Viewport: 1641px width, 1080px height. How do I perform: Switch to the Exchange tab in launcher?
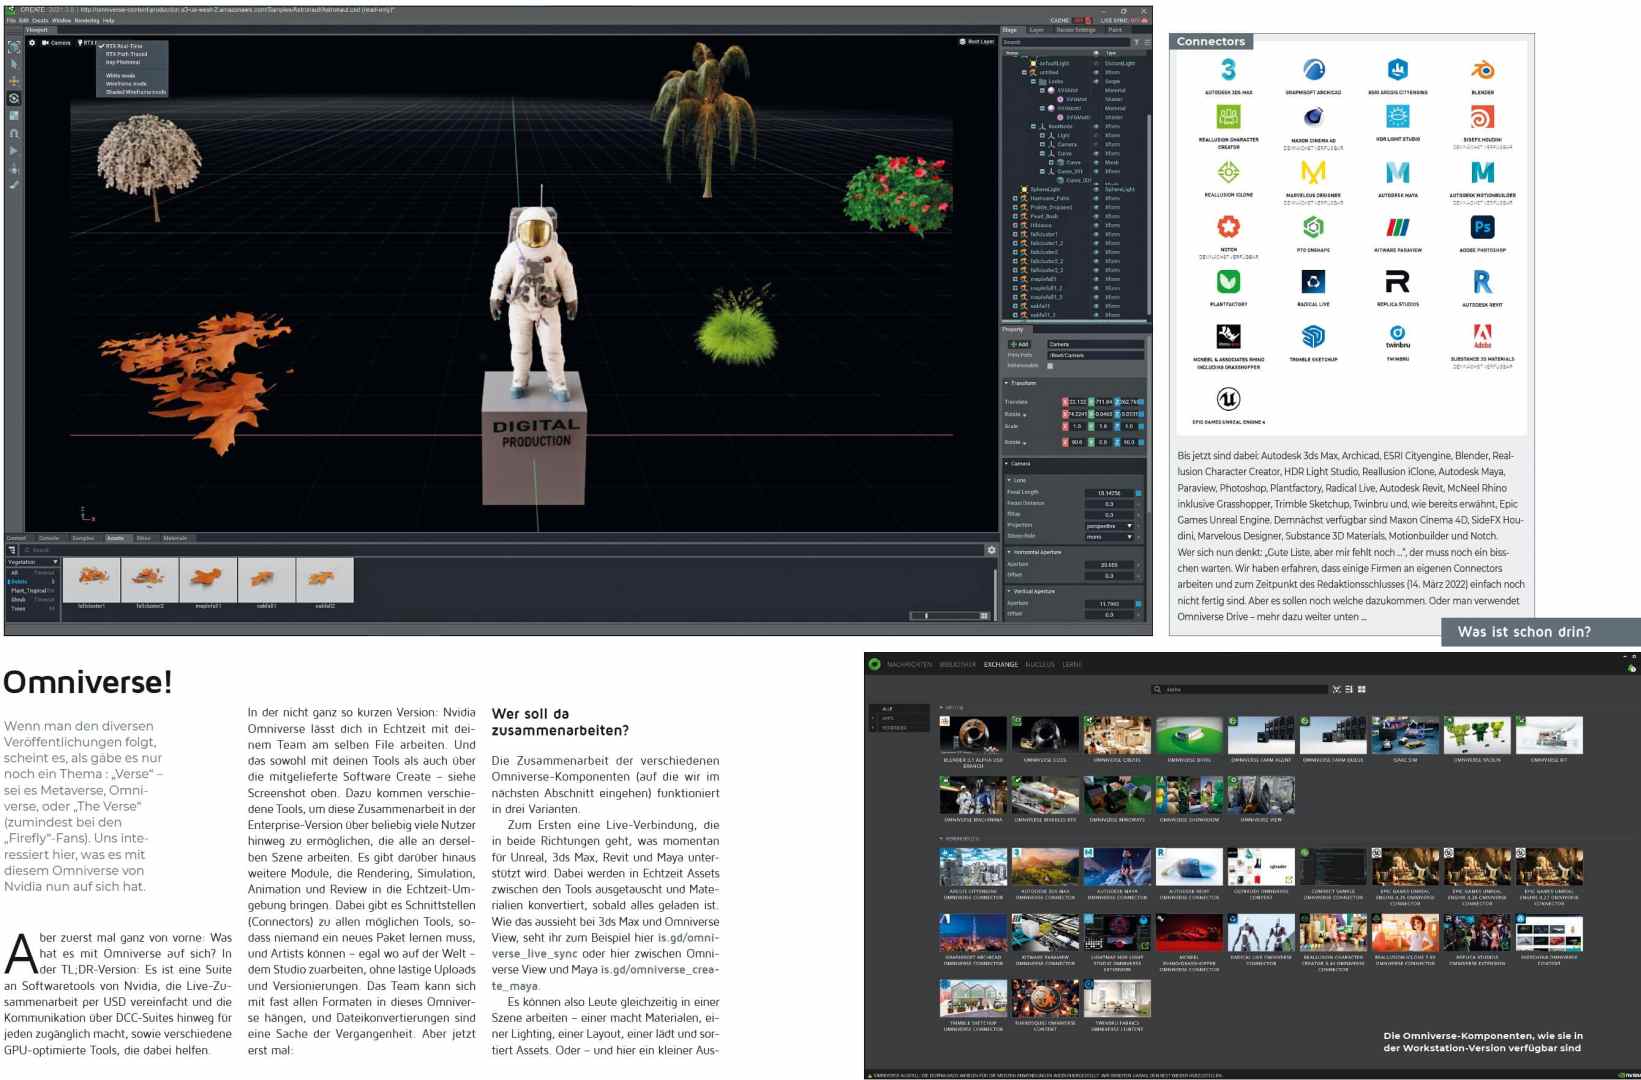[x=1000, y=665]
